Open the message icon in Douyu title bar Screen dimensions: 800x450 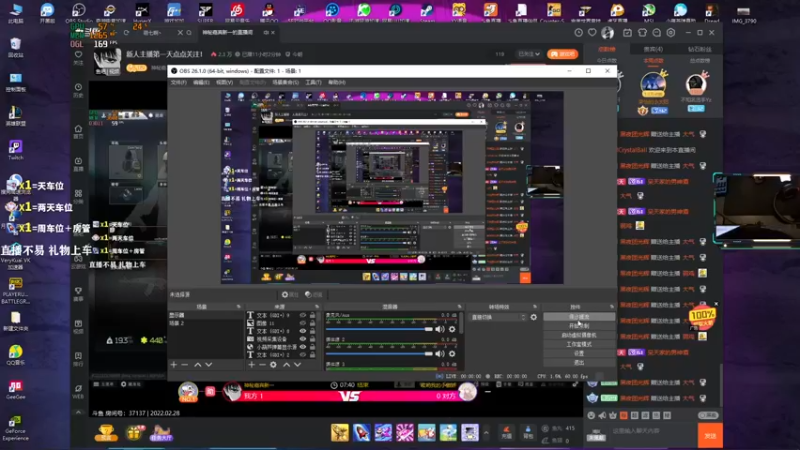point(657,33)
